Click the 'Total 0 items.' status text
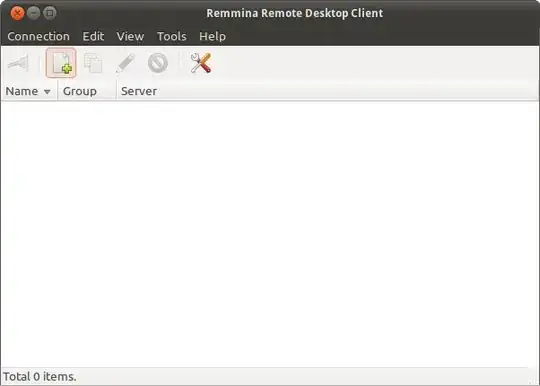This screenshot has height=386, width=540. click(x=40, y=377)
